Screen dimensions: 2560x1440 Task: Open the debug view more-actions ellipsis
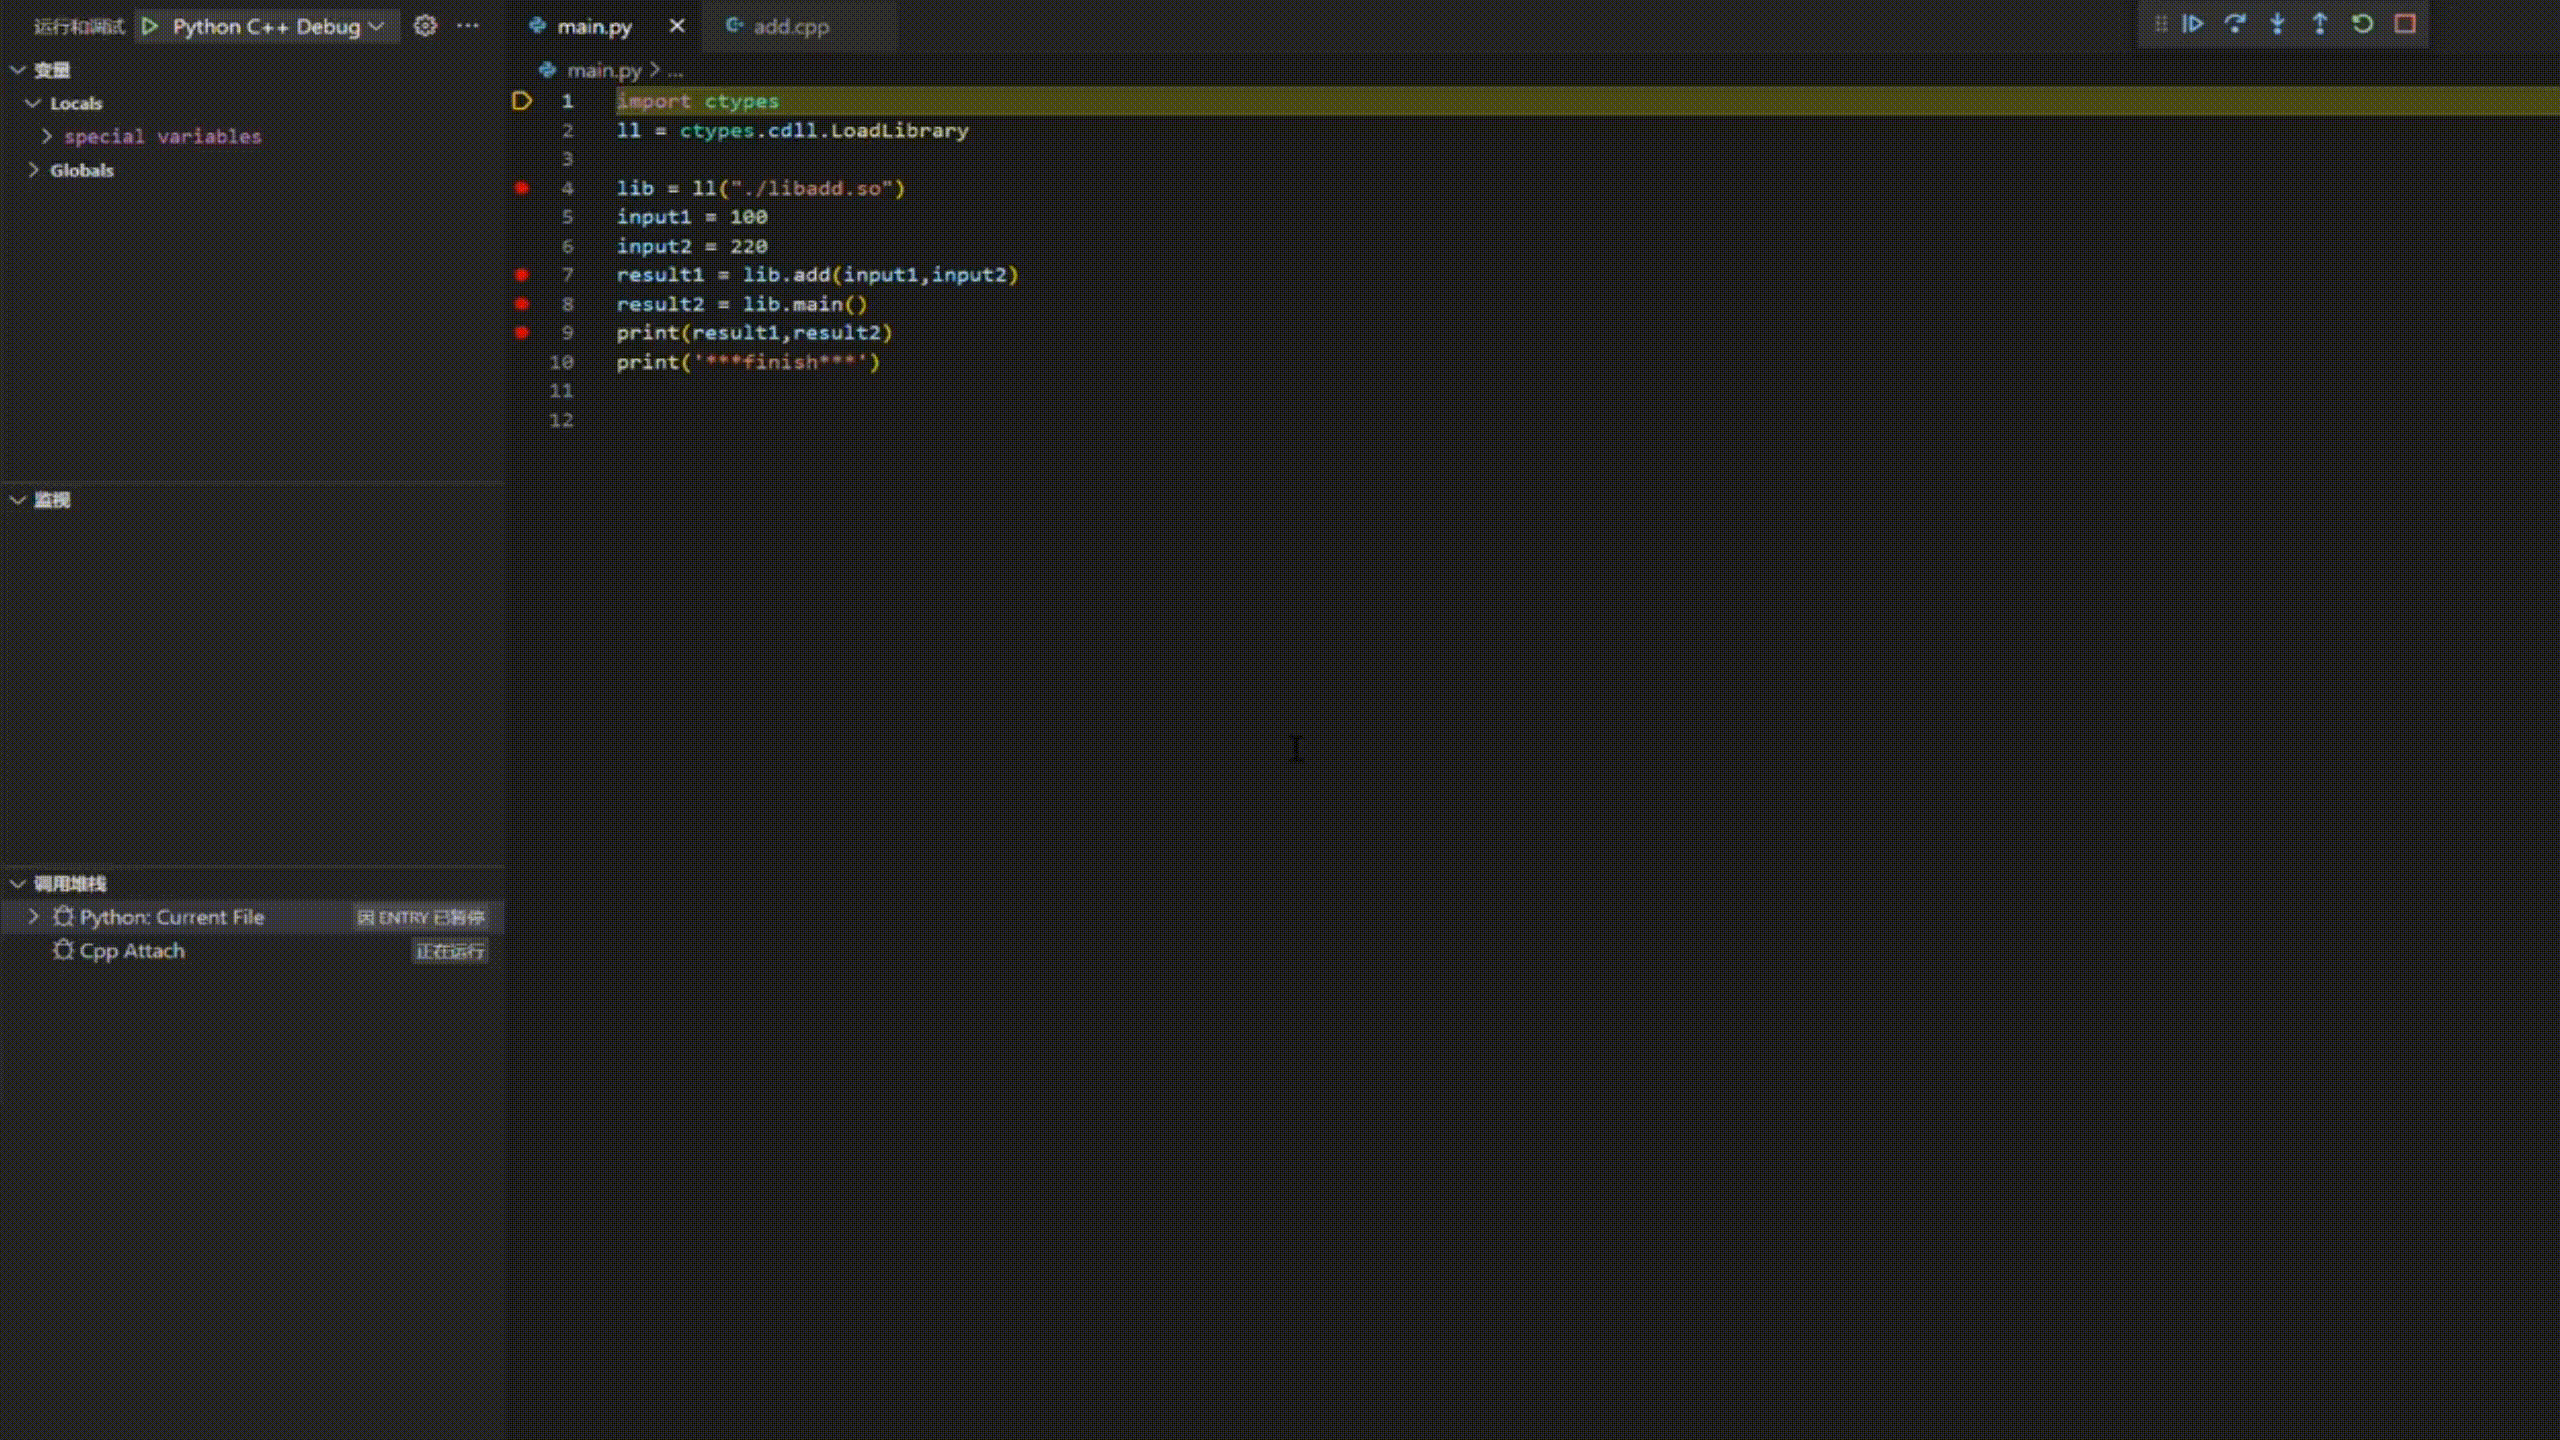[x=468, y=26]
